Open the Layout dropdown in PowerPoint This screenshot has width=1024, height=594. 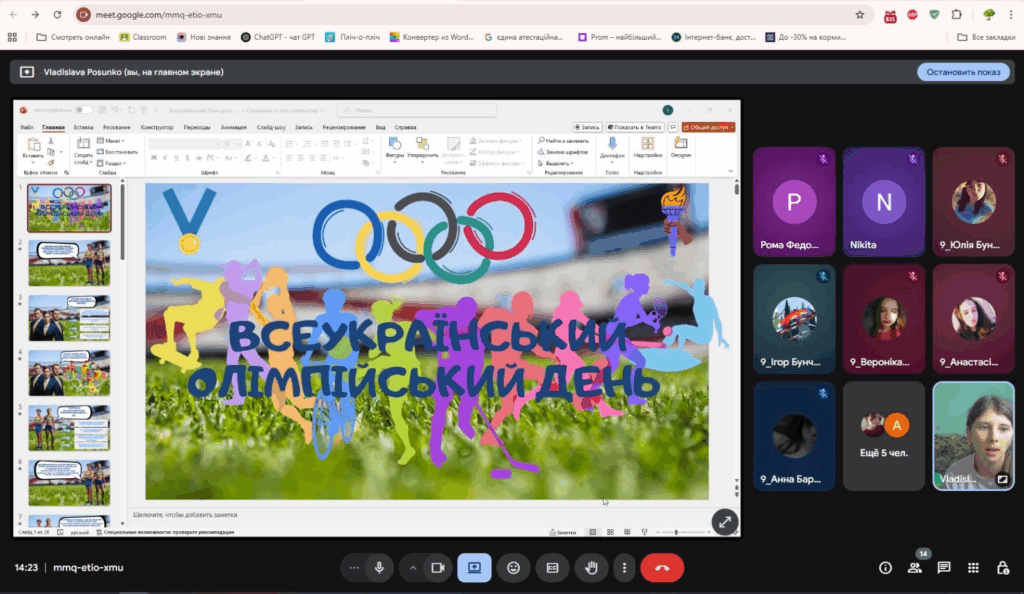pyautogui.click(x=110, y=141)
